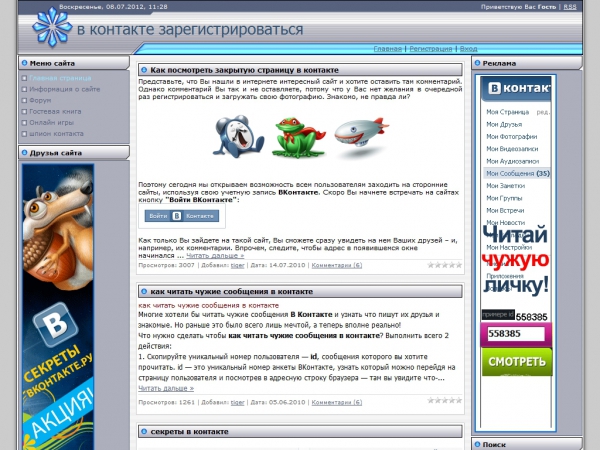Rate the first article with the star rating
The height and width of the screenshot is (450, 600).
[445, 265]
